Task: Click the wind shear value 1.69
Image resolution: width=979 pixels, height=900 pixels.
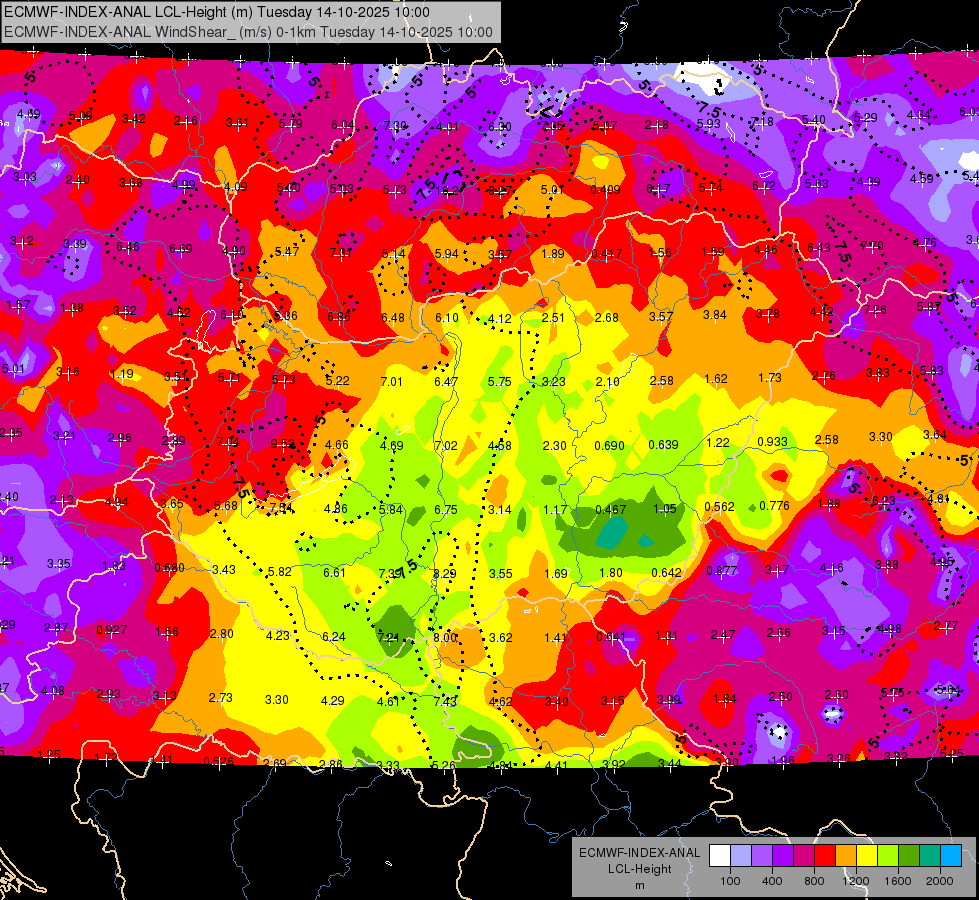Action: pyautogui.click(x=556, y=573)
